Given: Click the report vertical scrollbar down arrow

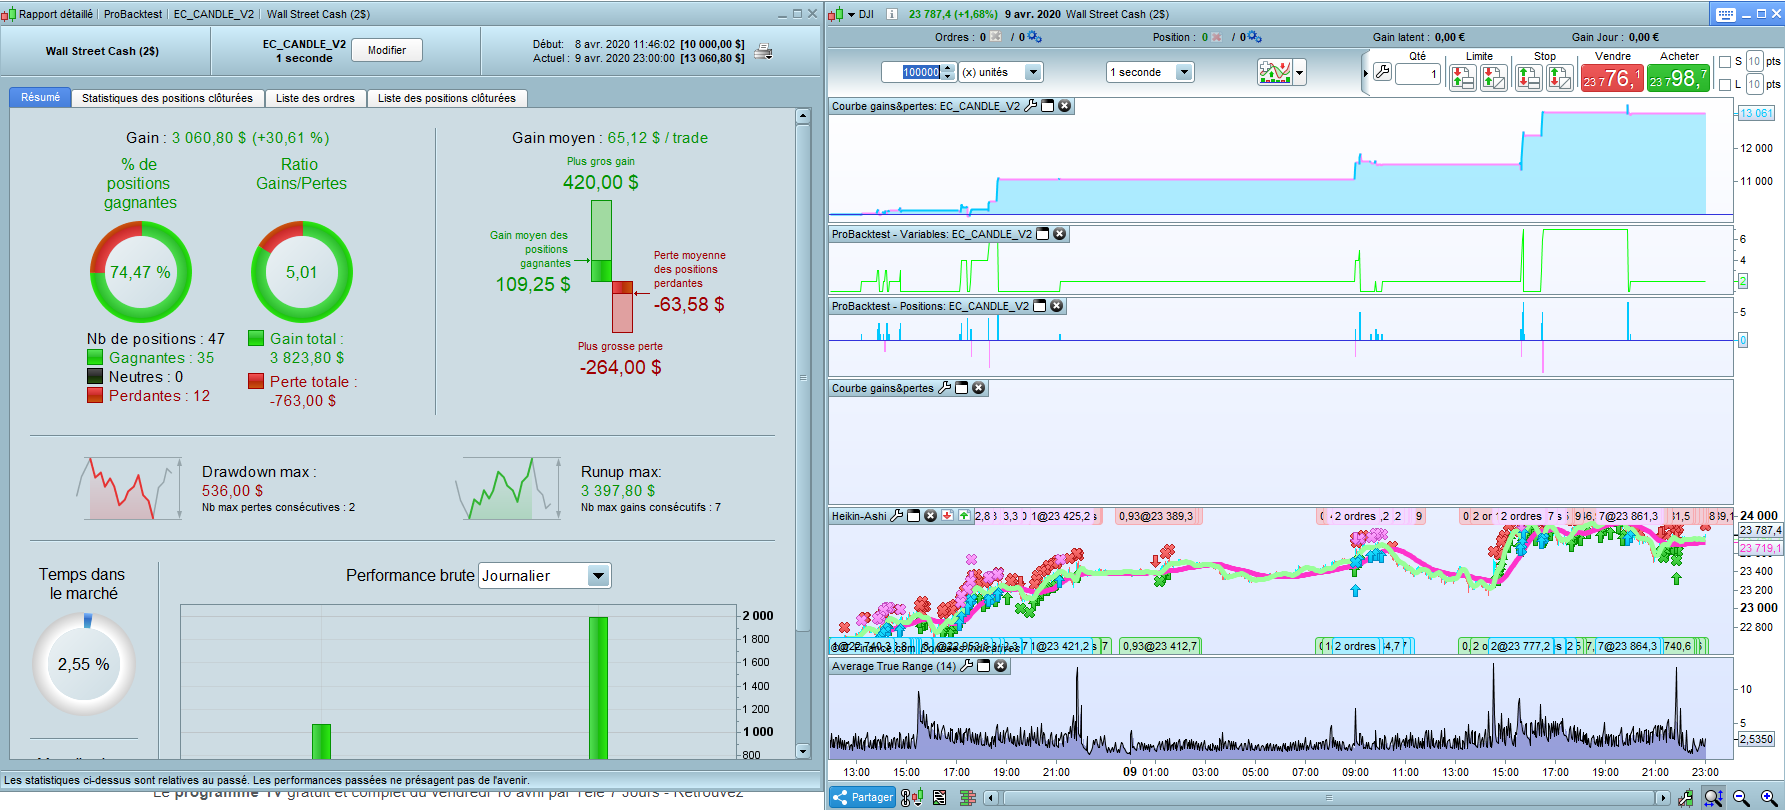Looking at the screenshot, I should pos(802,751).
